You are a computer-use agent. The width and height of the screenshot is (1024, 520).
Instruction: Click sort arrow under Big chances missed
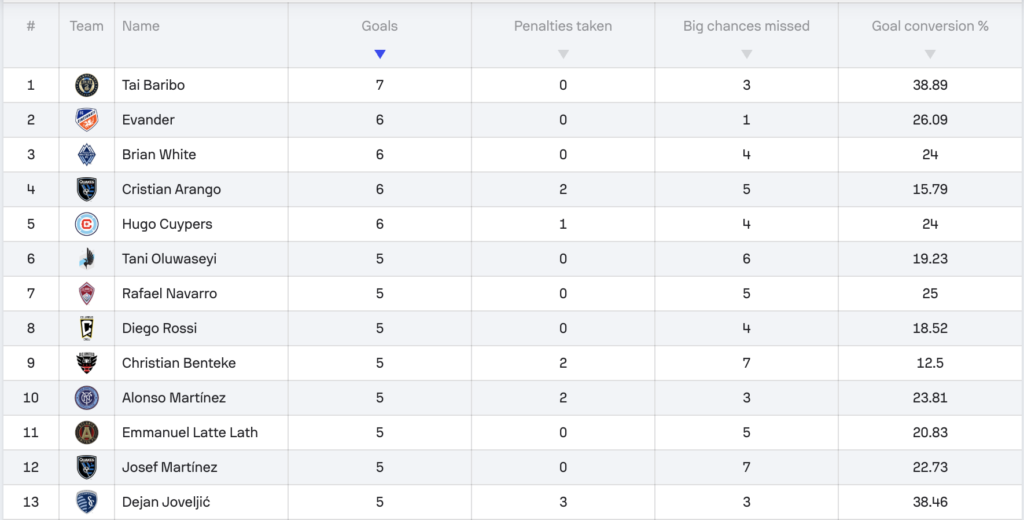click(746, 54)
